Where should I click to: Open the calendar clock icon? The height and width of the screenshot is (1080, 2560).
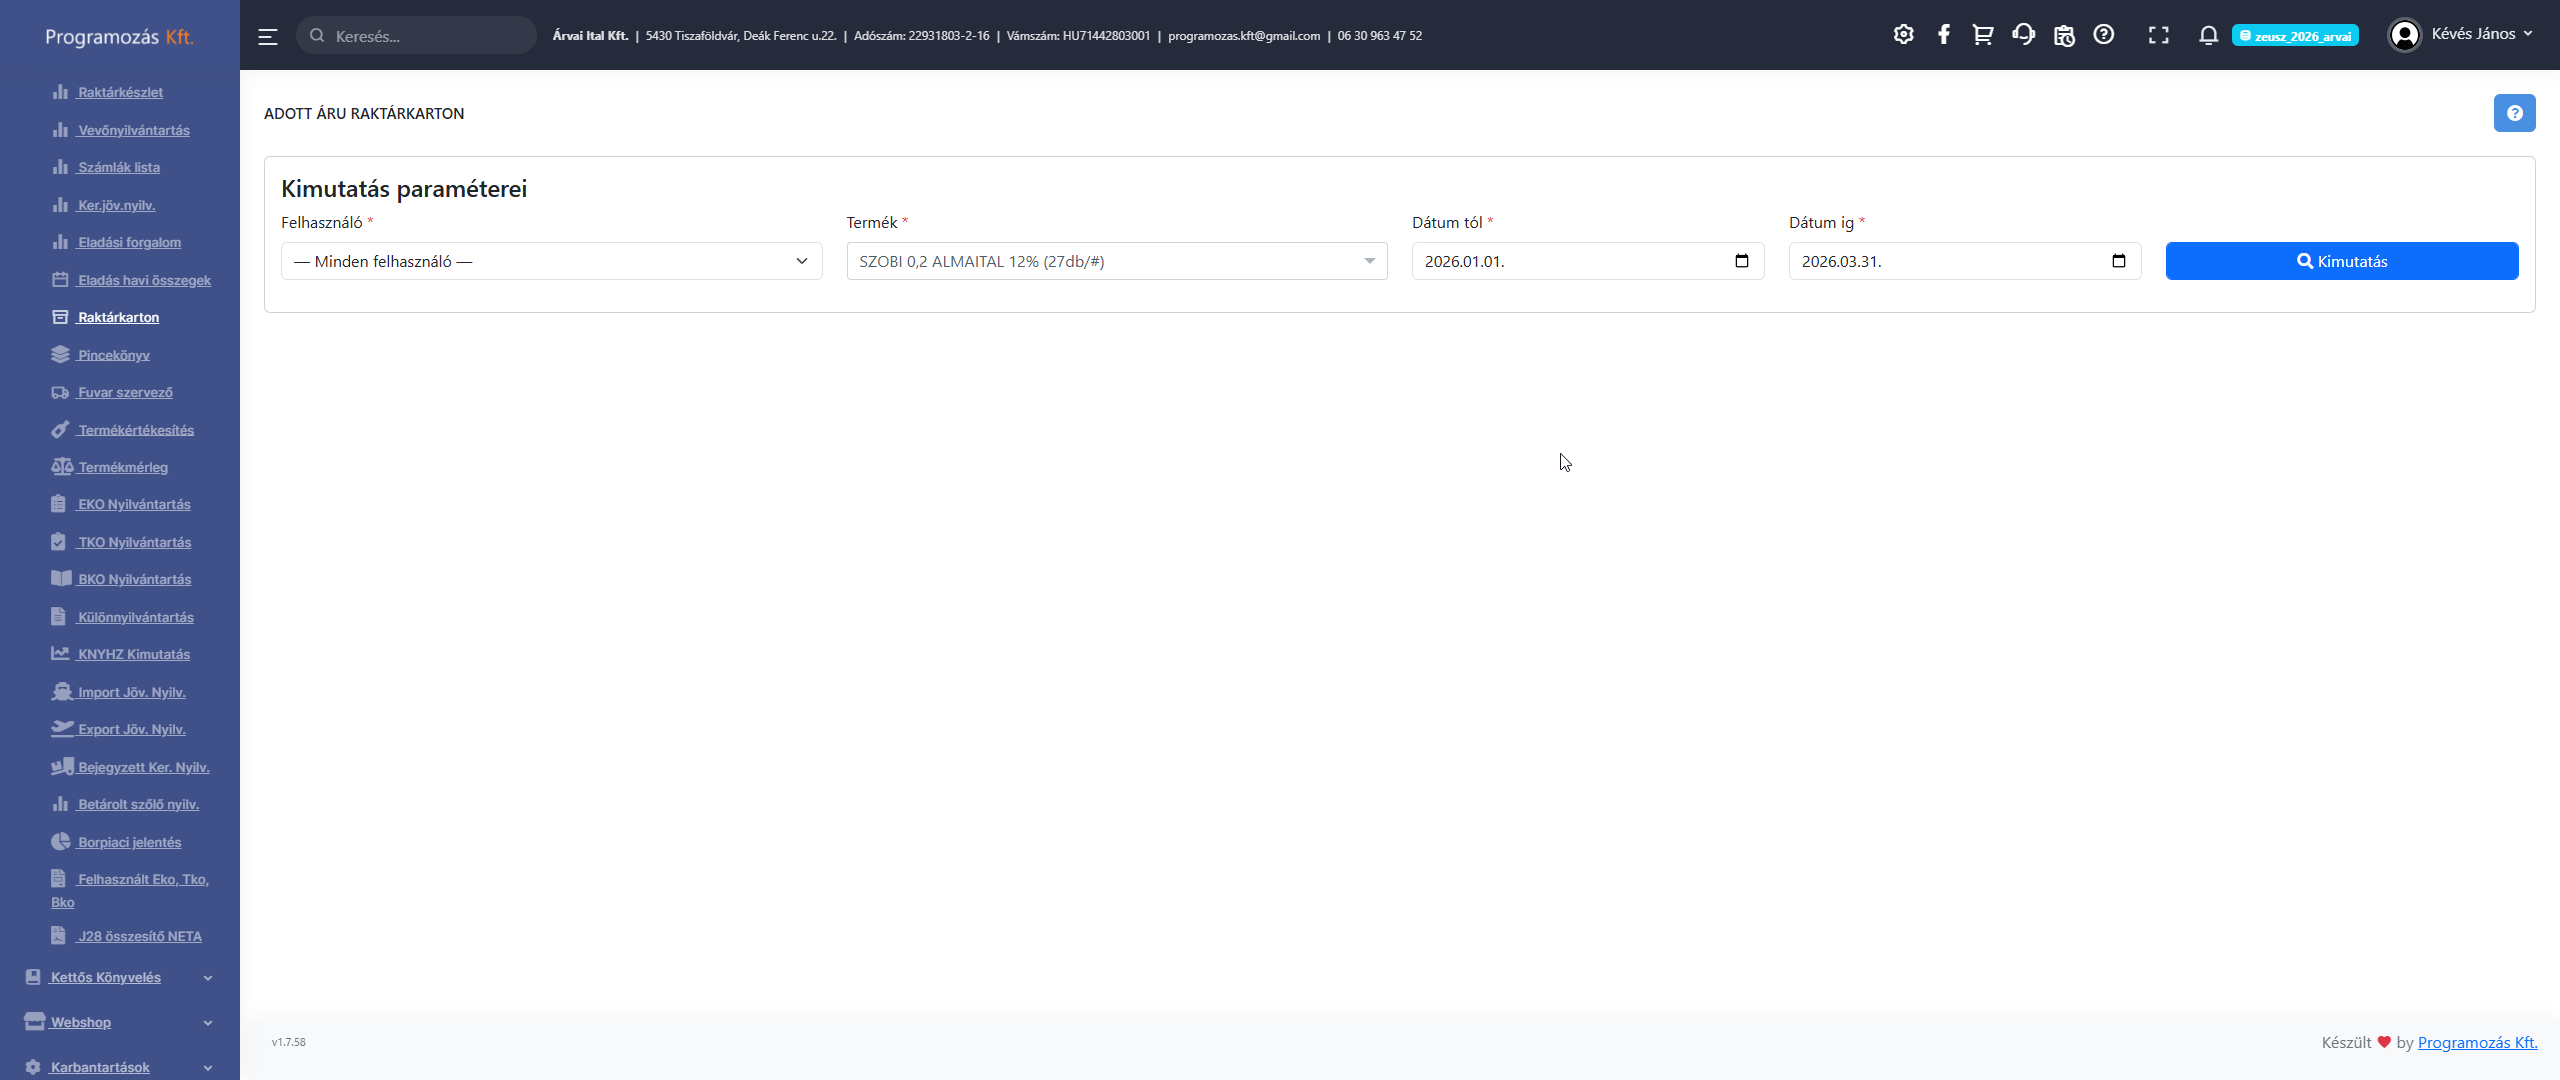2064,36
